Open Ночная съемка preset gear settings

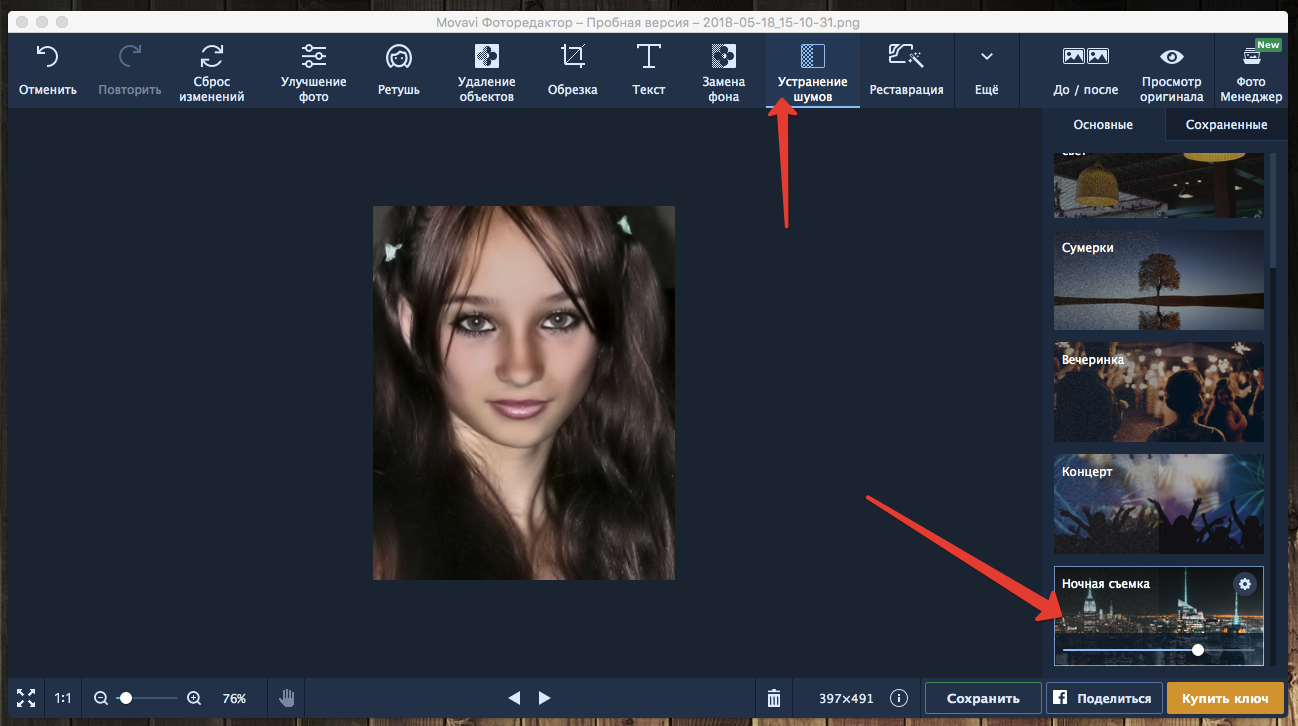(1244, 584)
